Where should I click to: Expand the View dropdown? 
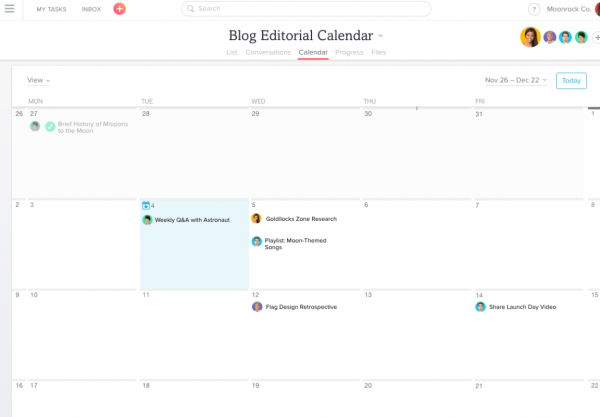(x=38, y=80)
